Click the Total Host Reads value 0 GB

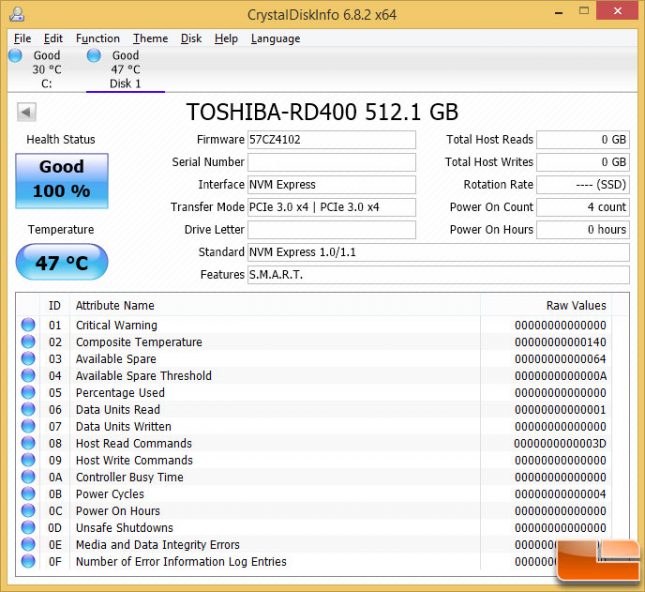click(x=583, y=140)
